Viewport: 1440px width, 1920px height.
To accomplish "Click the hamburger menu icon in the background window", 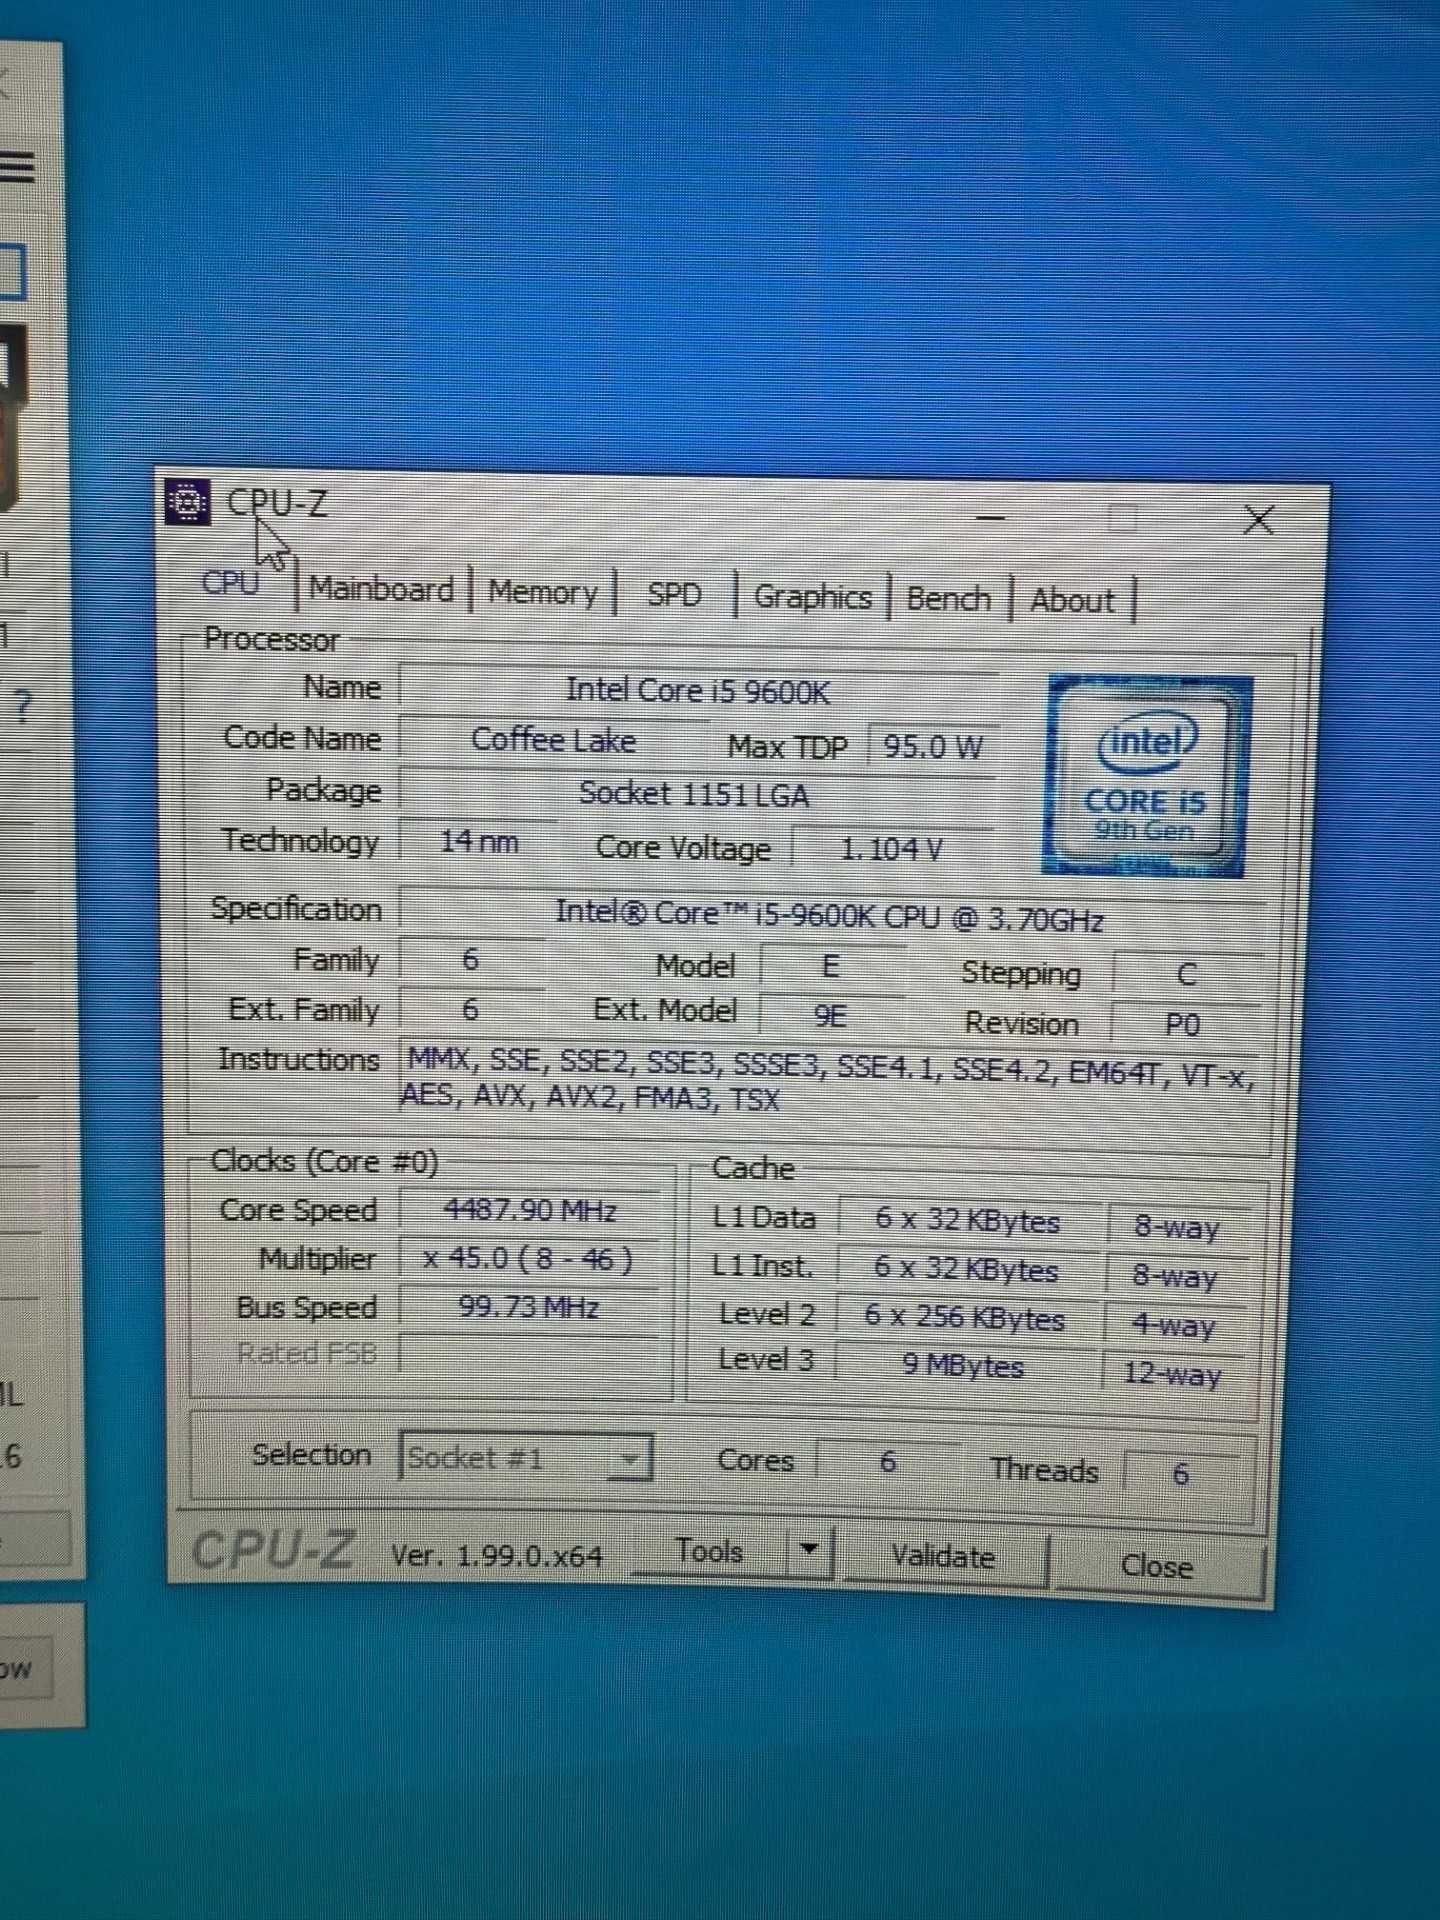I will pos(17,166).
